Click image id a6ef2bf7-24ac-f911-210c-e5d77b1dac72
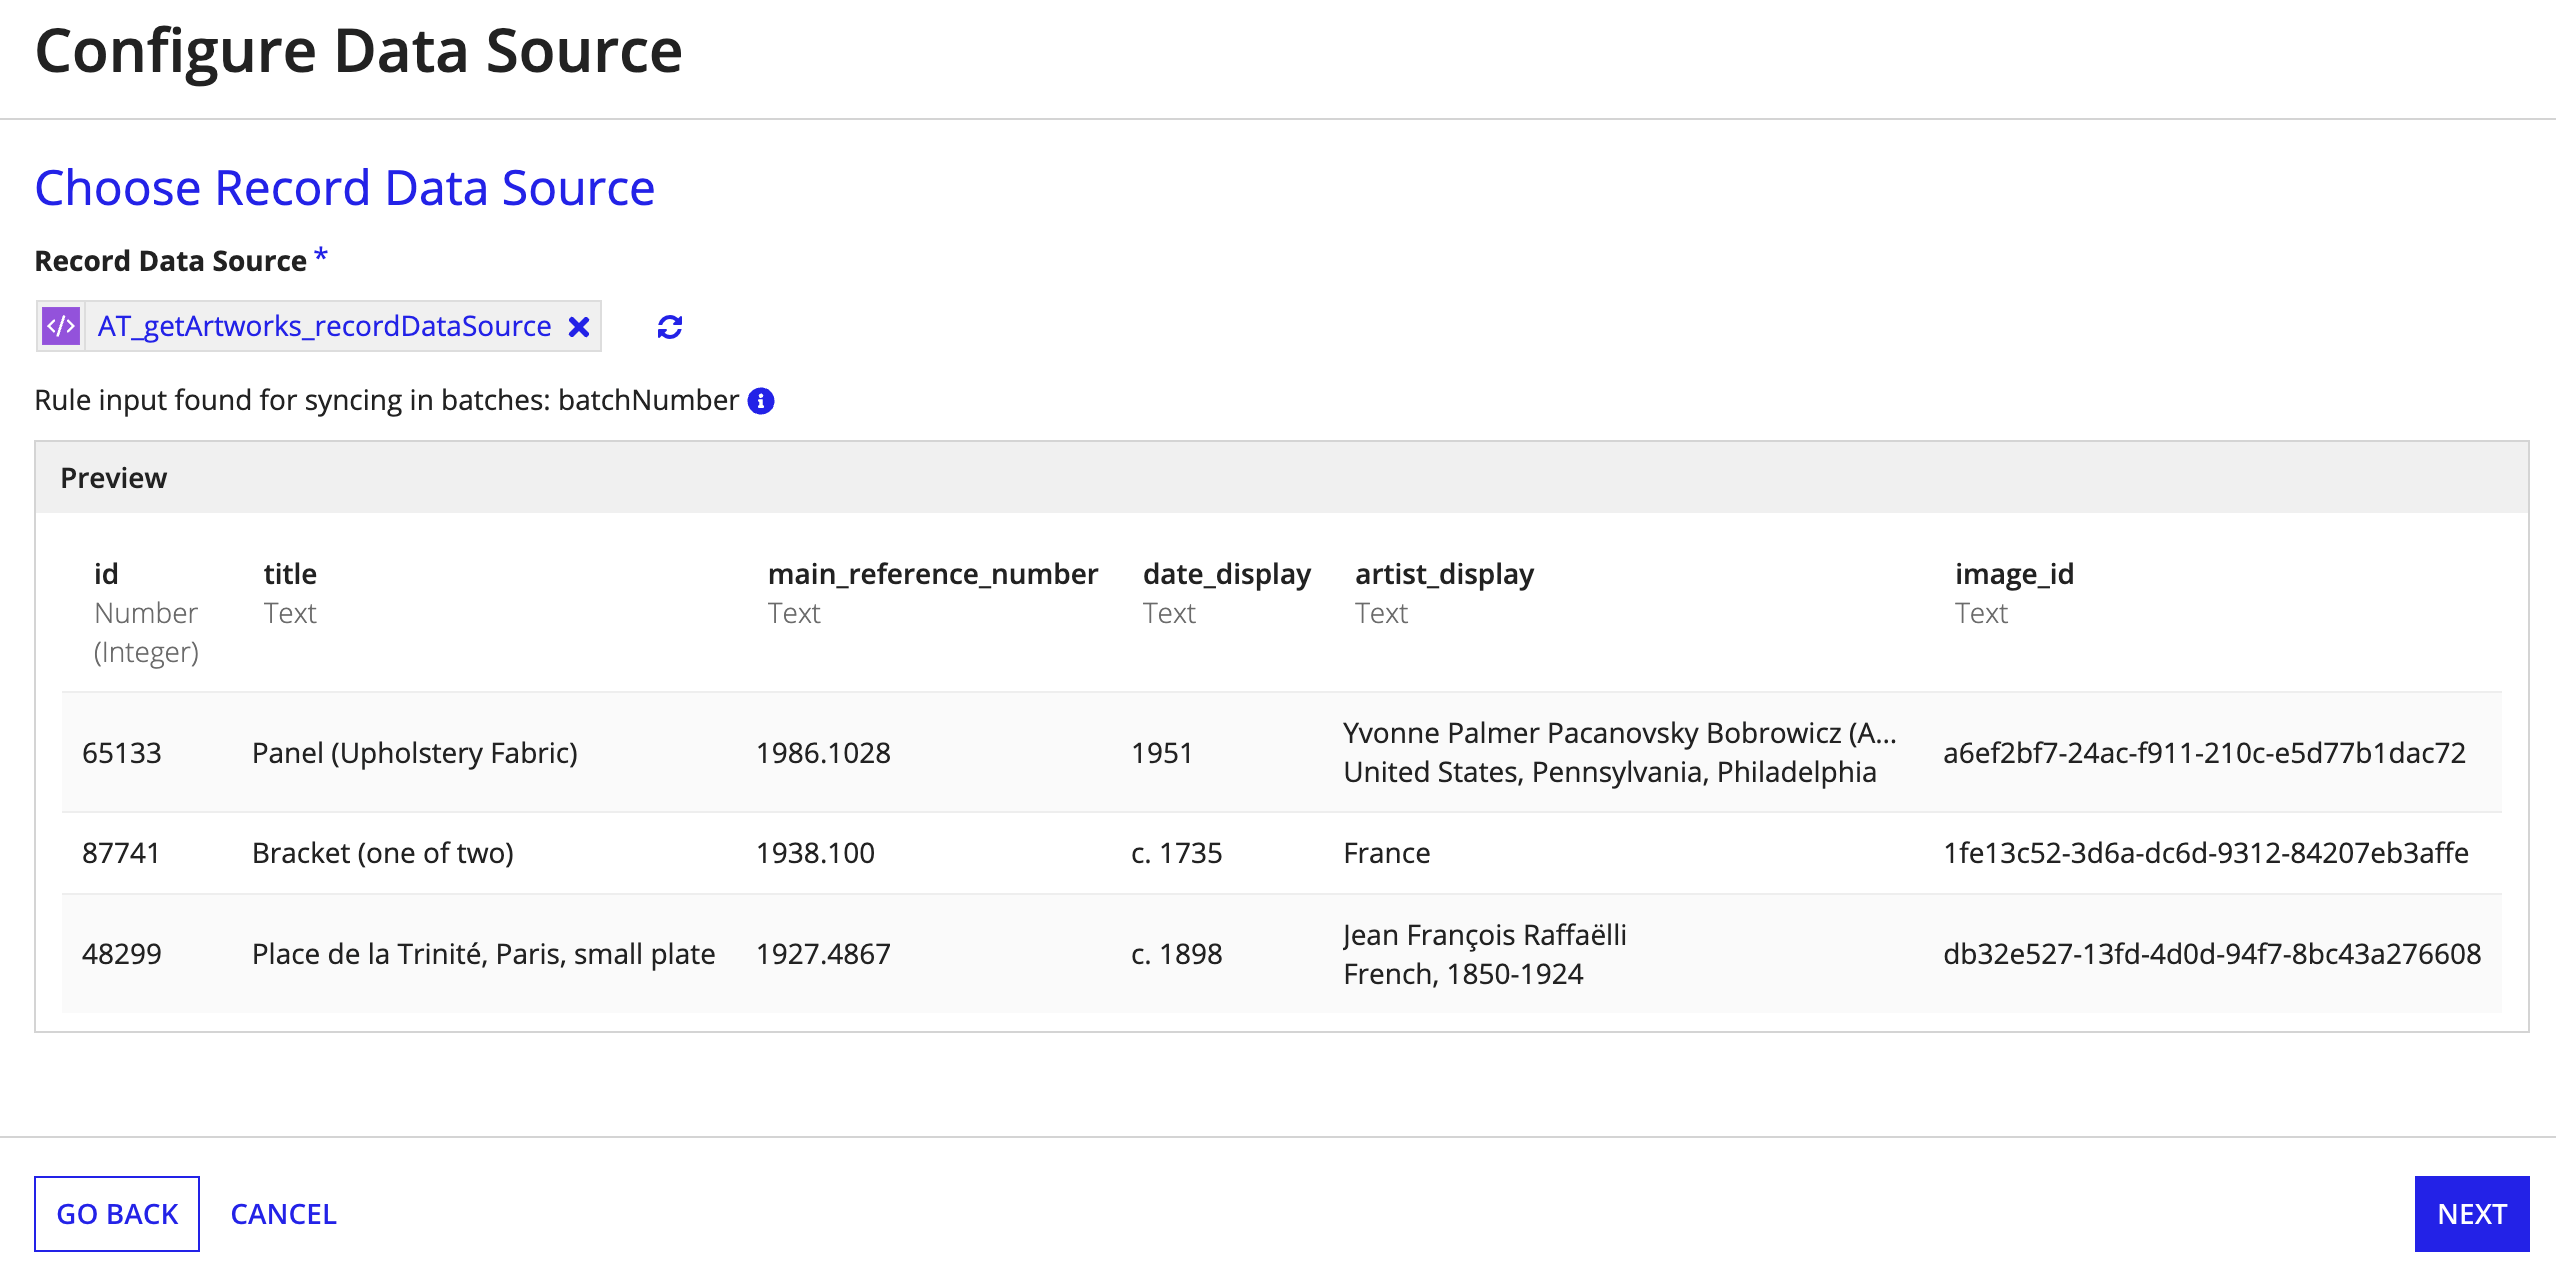The width and height of the screenshot is (2556, 1276). [2204, 753]
